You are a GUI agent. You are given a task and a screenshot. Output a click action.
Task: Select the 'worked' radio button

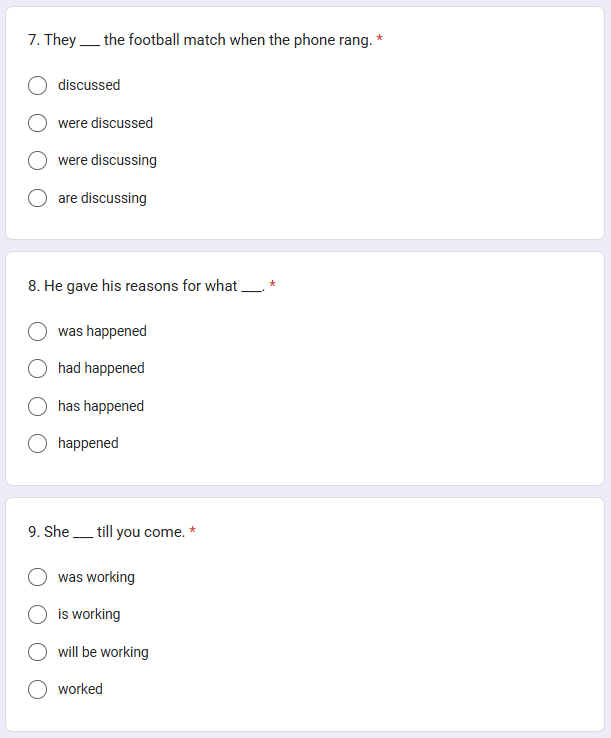point(38,689)
